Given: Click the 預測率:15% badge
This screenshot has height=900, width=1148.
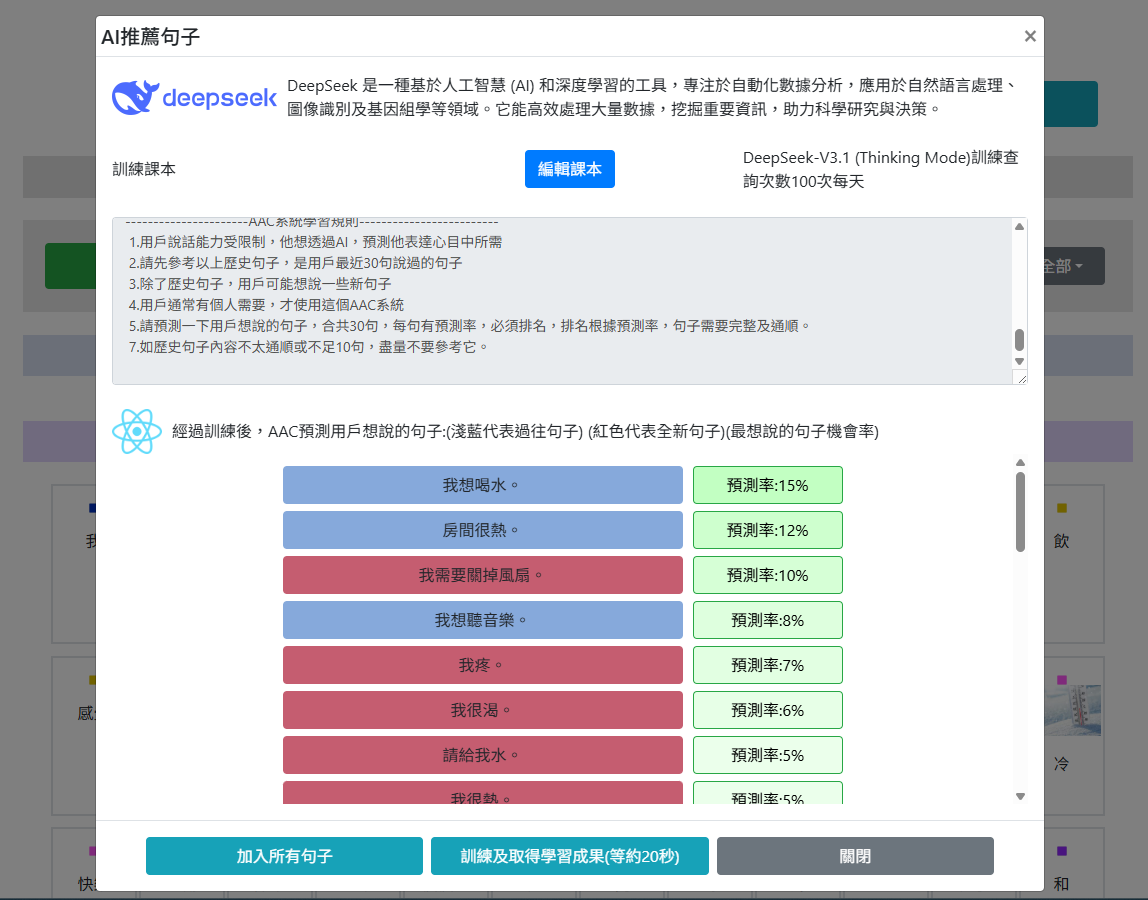Looking at the screenshot, I should point(767,485).
